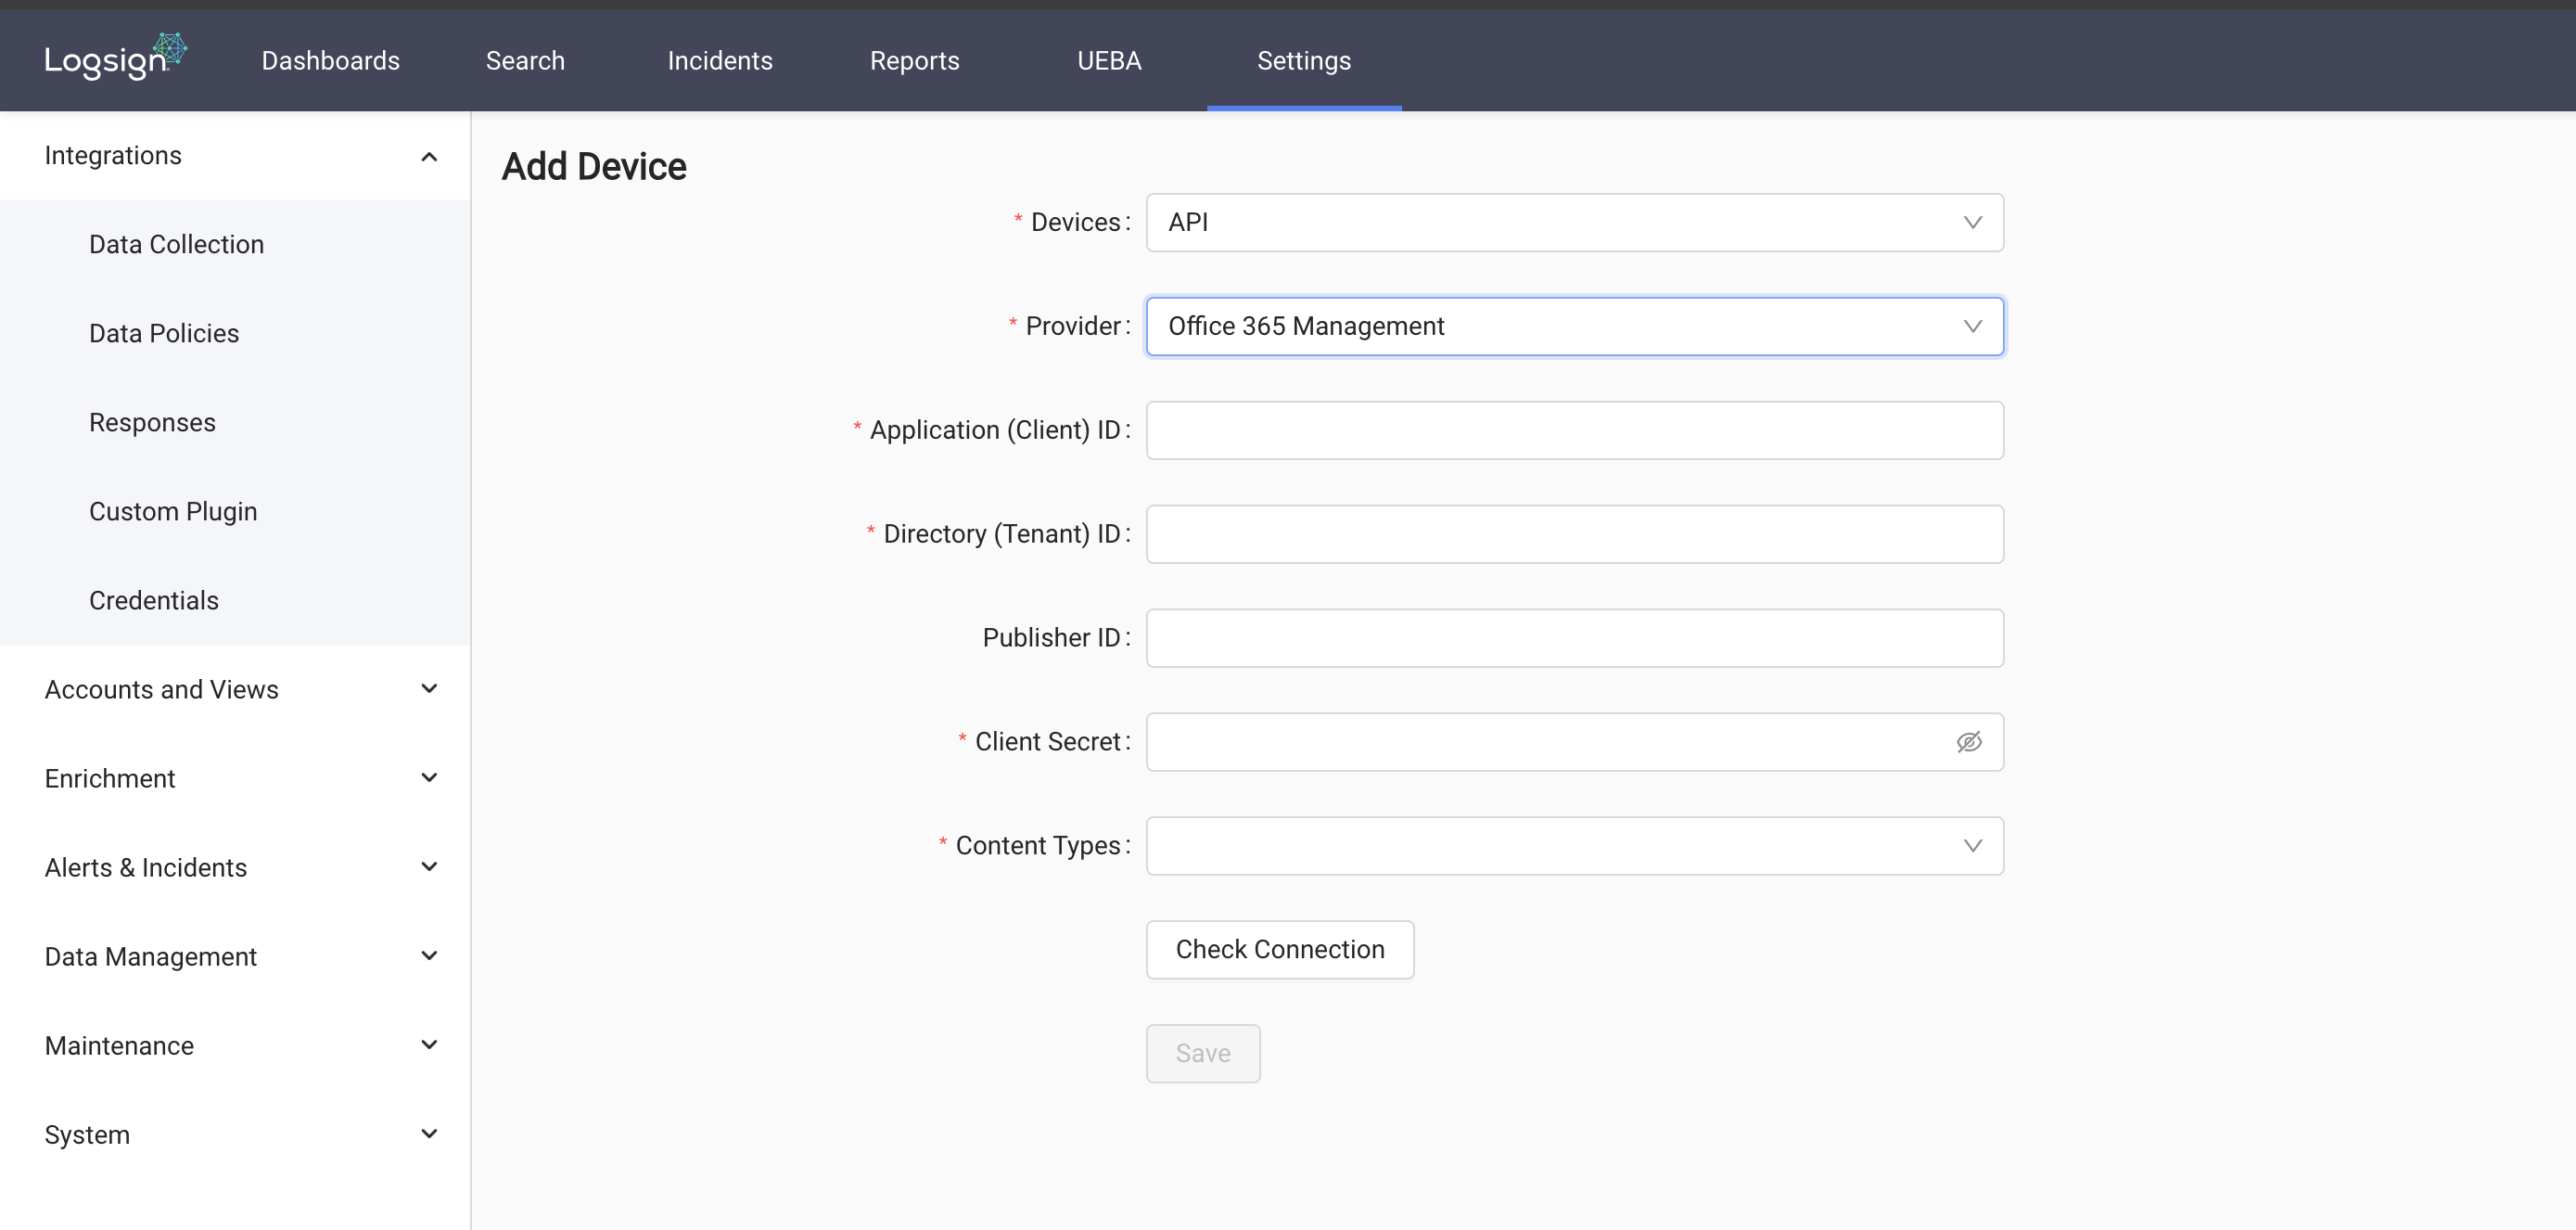Open the Content Types dropdown

(x=1573, y=846)
